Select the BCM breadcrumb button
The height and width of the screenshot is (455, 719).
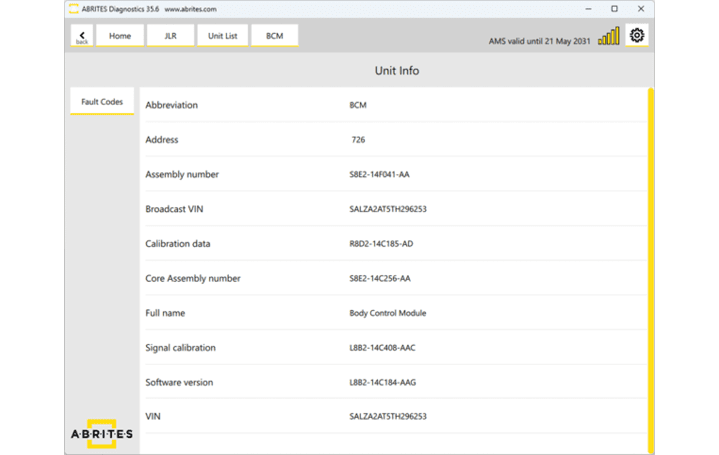click(274, 36)
